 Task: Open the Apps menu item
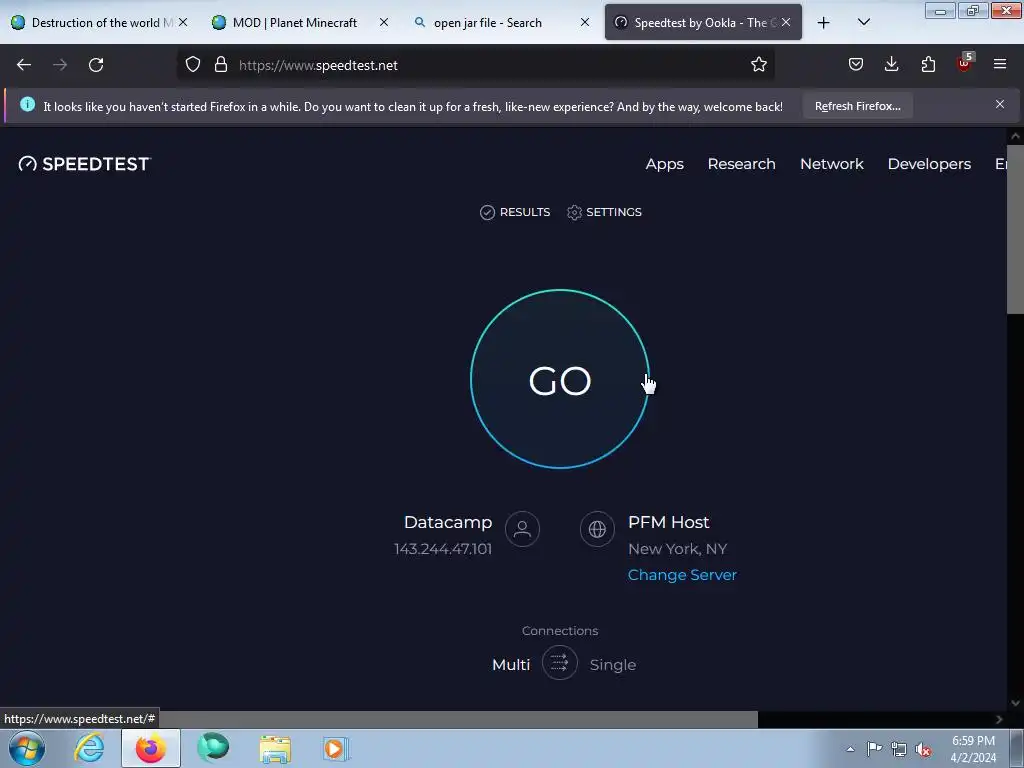664,164
